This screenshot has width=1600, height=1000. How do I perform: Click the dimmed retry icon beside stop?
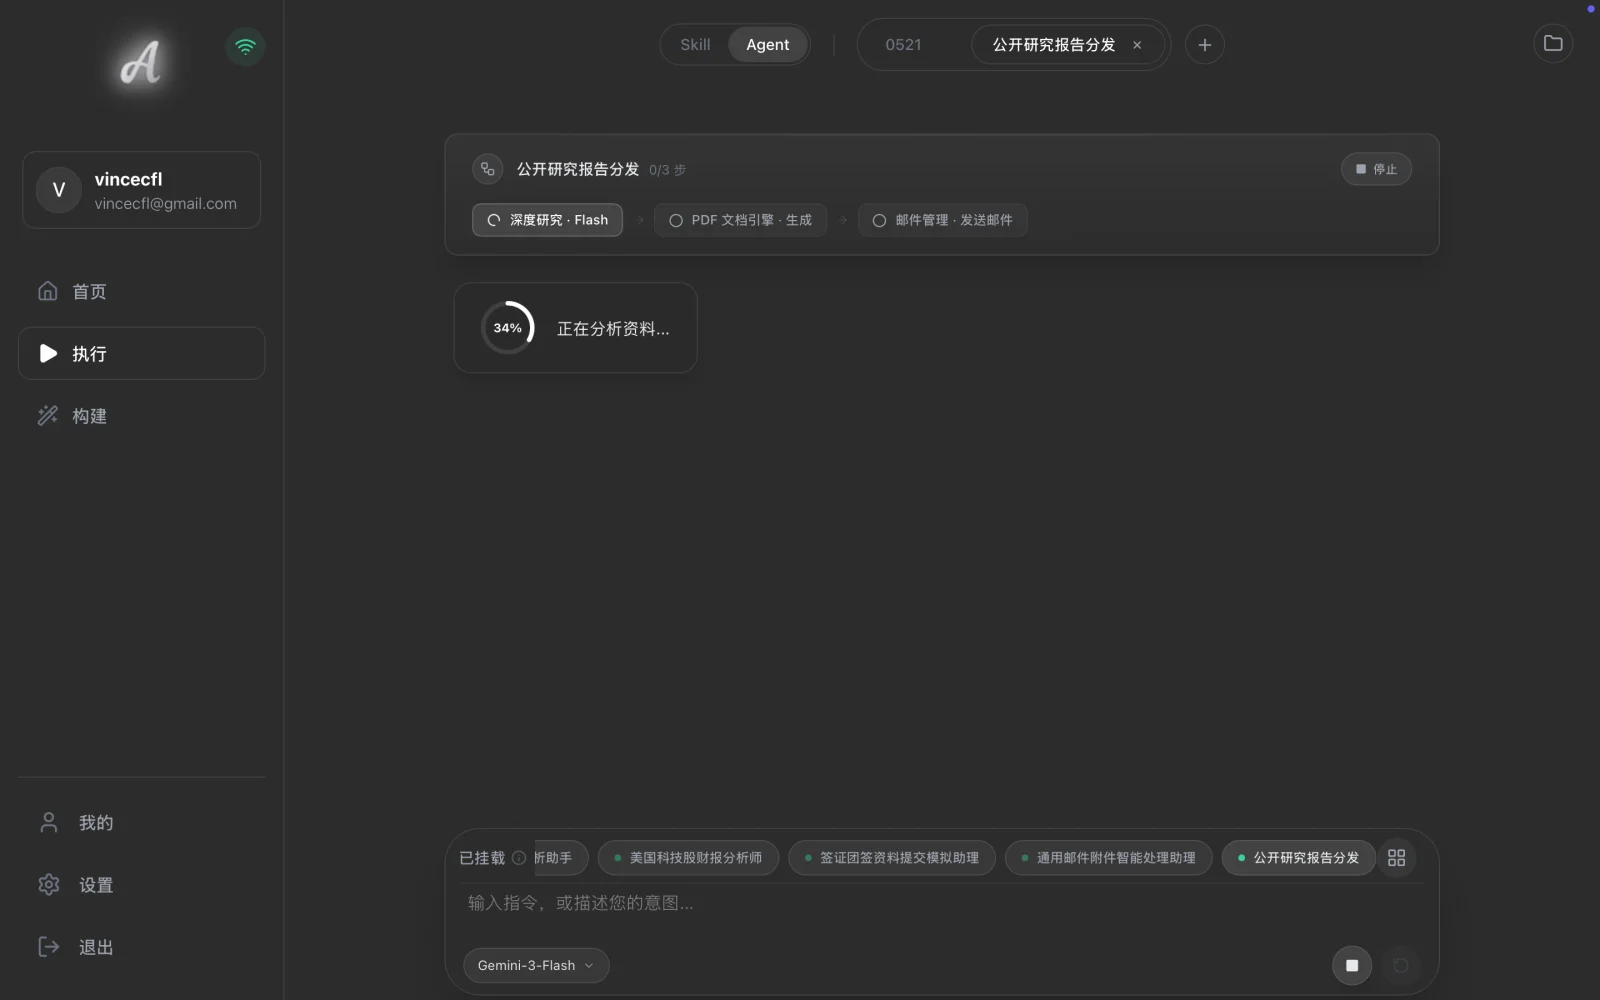point(1401,965)
